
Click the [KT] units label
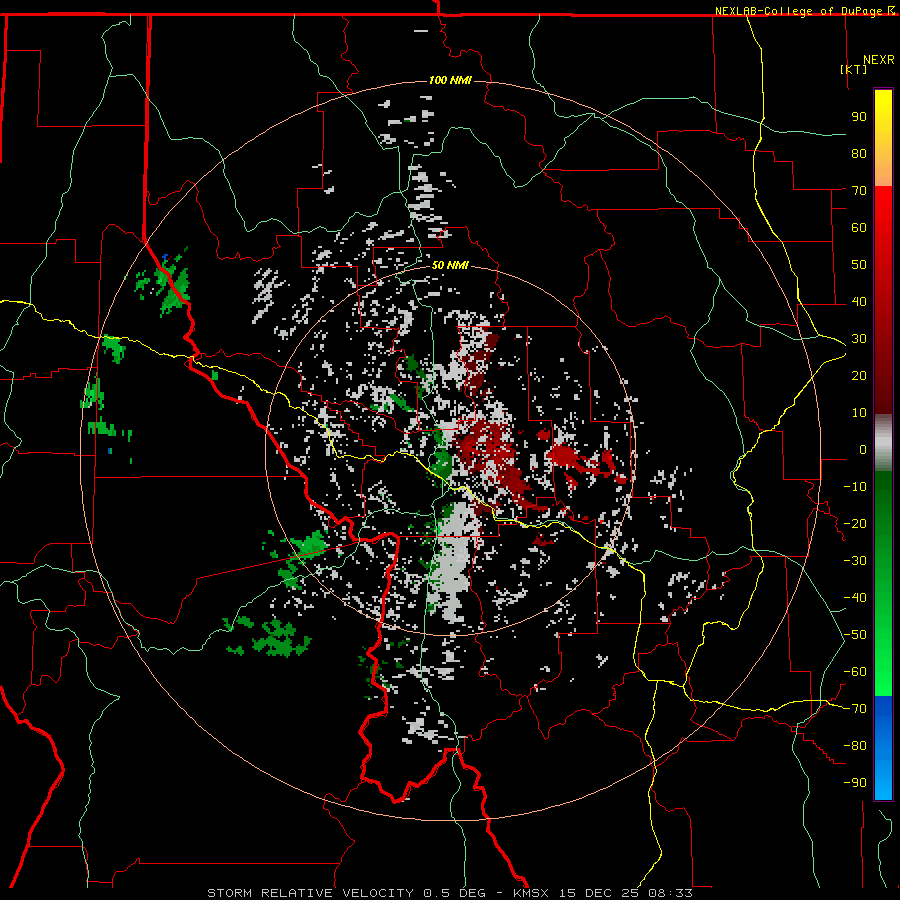(853, 69)
